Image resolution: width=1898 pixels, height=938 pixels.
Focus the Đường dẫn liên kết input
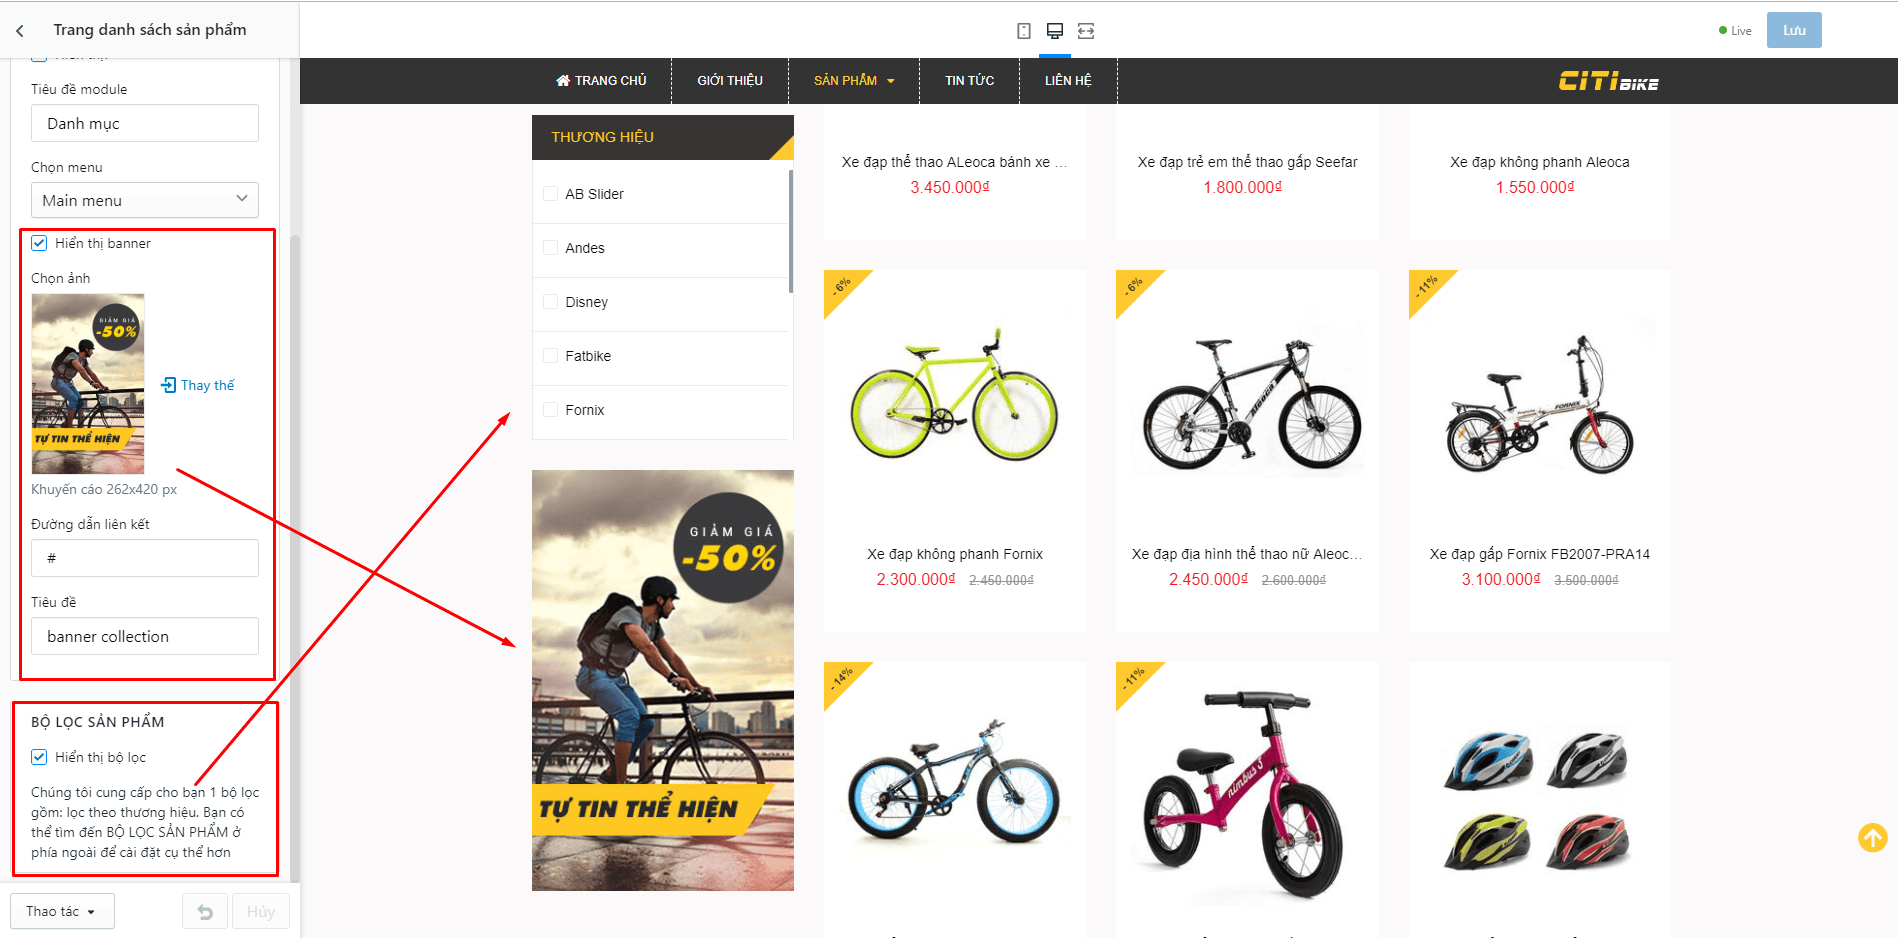[145, 558]
